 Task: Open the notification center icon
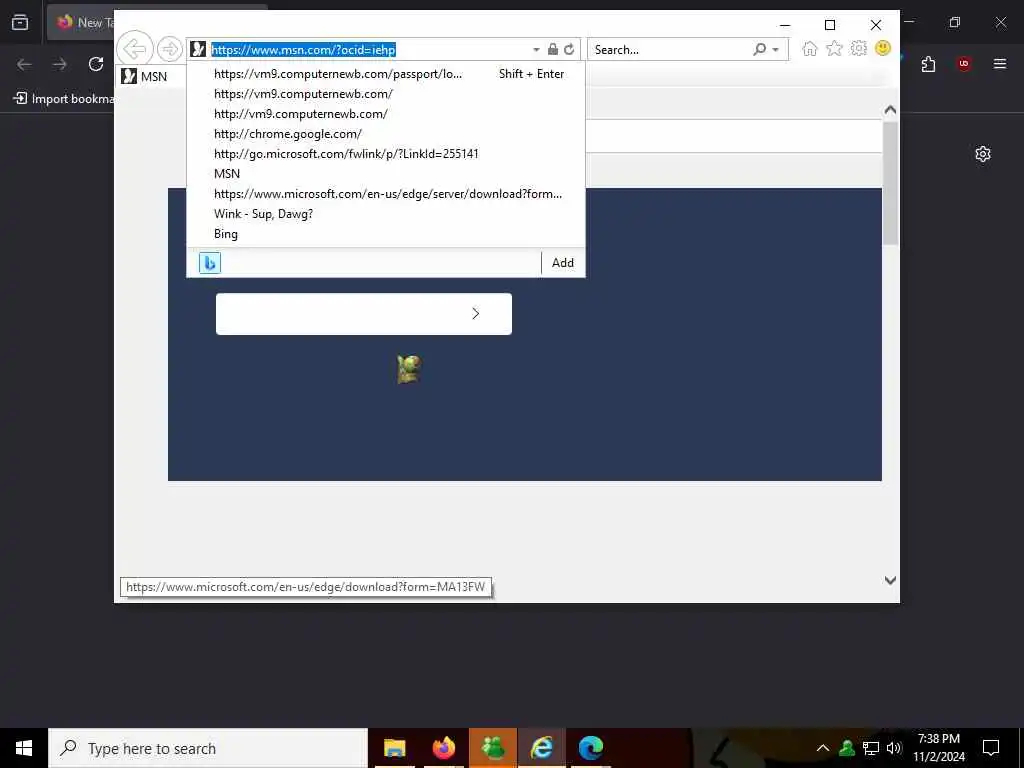coord(991,748)
